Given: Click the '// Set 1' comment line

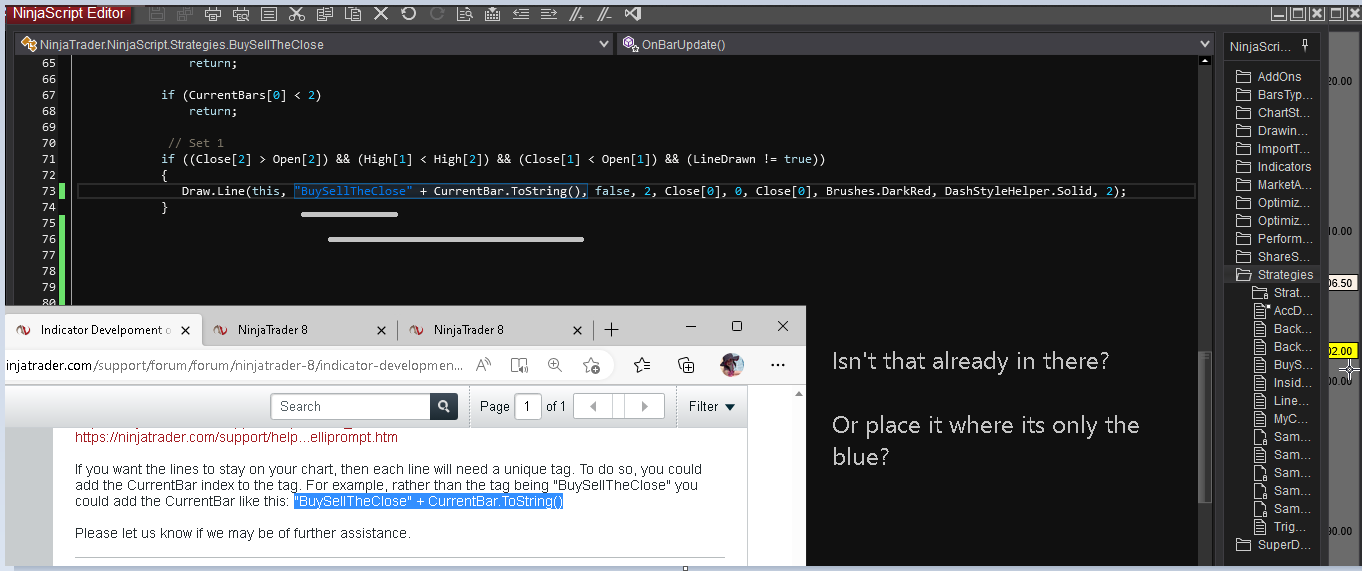Looking at the screenshot, I should pyautogui.click(x=196, y=143).
